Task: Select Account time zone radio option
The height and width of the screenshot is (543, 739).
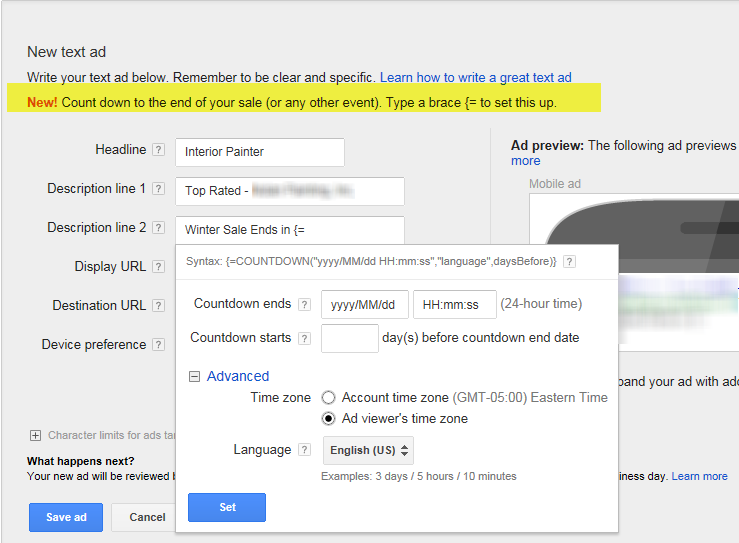Action: 328,398
